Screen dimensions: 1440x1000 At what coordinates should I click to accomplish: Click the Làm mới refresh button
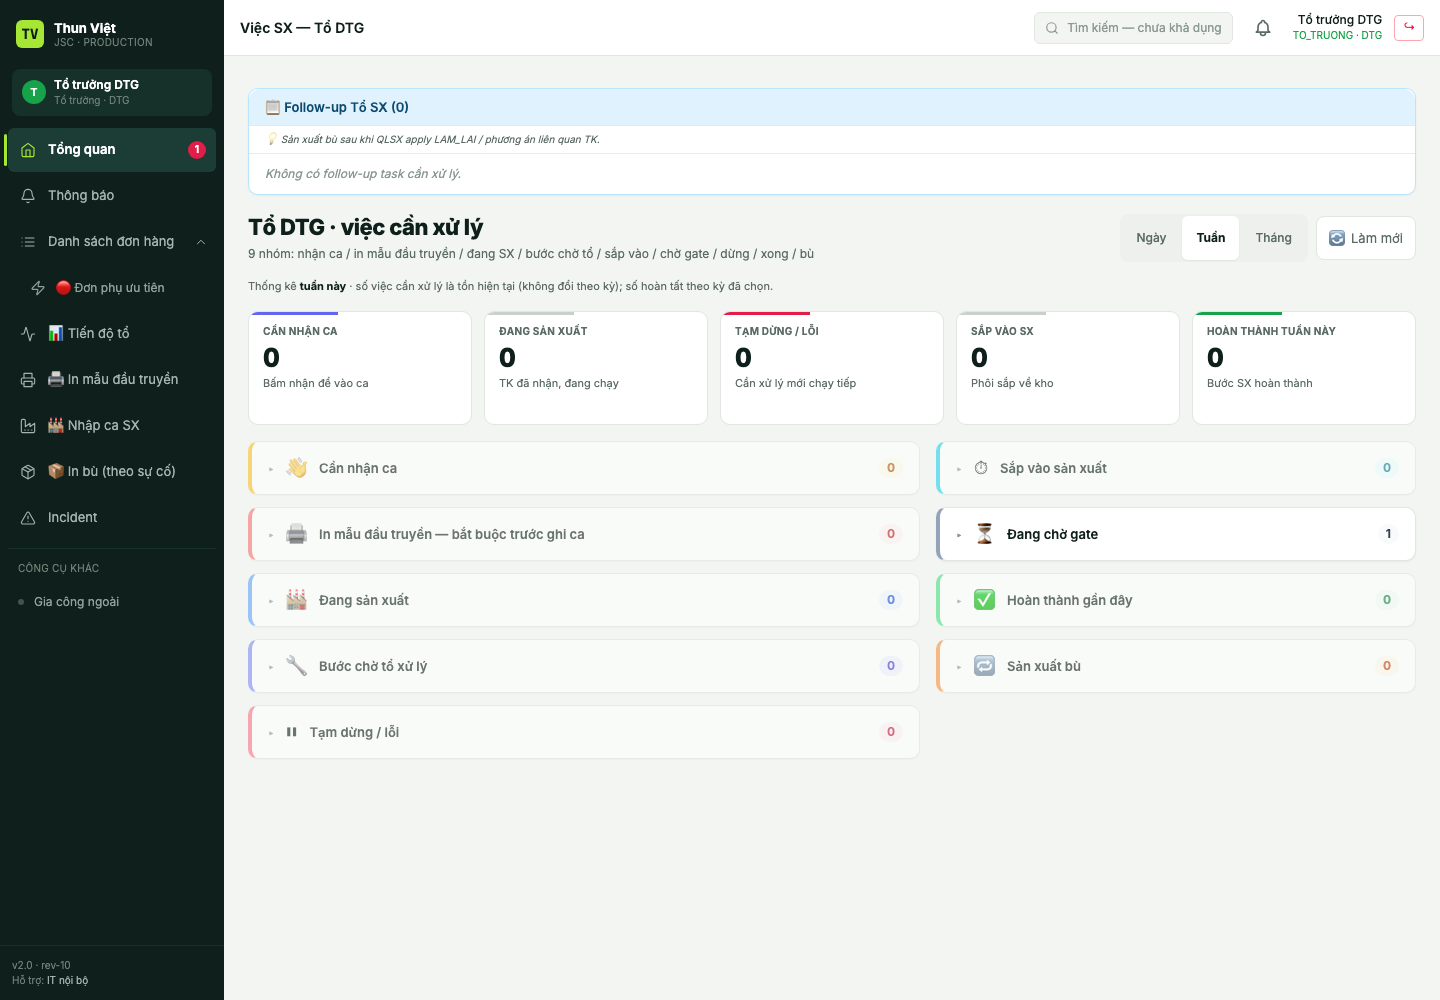click(x=1366, y=238)
